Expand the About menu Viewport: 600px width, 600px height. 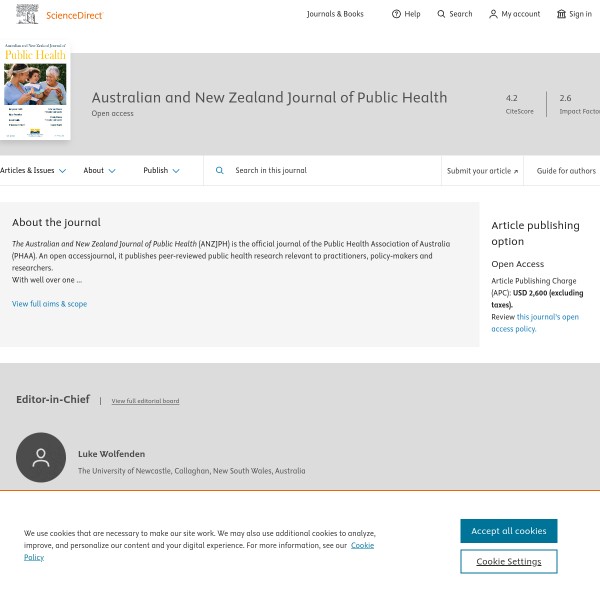point(99,171)
